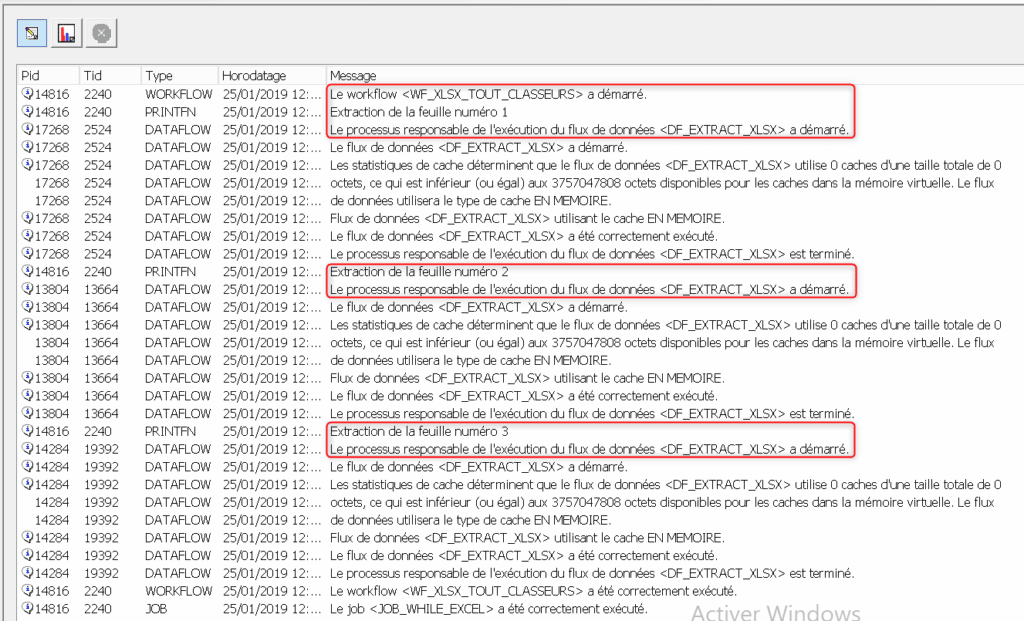The image size is (1024, 621).
Task: Click info icon of workflow 'a démarré' row
Action: click(28, 94)
